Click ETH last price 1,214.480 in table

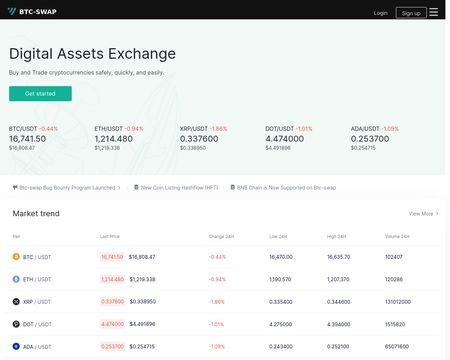[x=112, y=279]
